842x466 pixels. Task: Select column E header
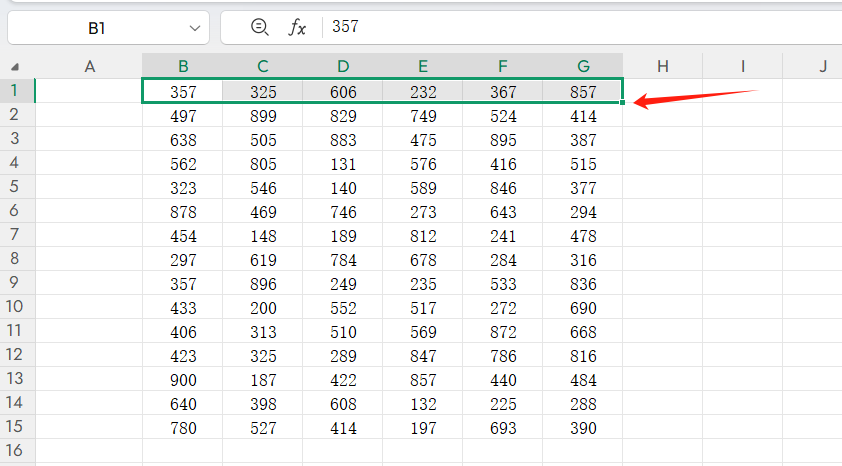(x=423, y=66)
